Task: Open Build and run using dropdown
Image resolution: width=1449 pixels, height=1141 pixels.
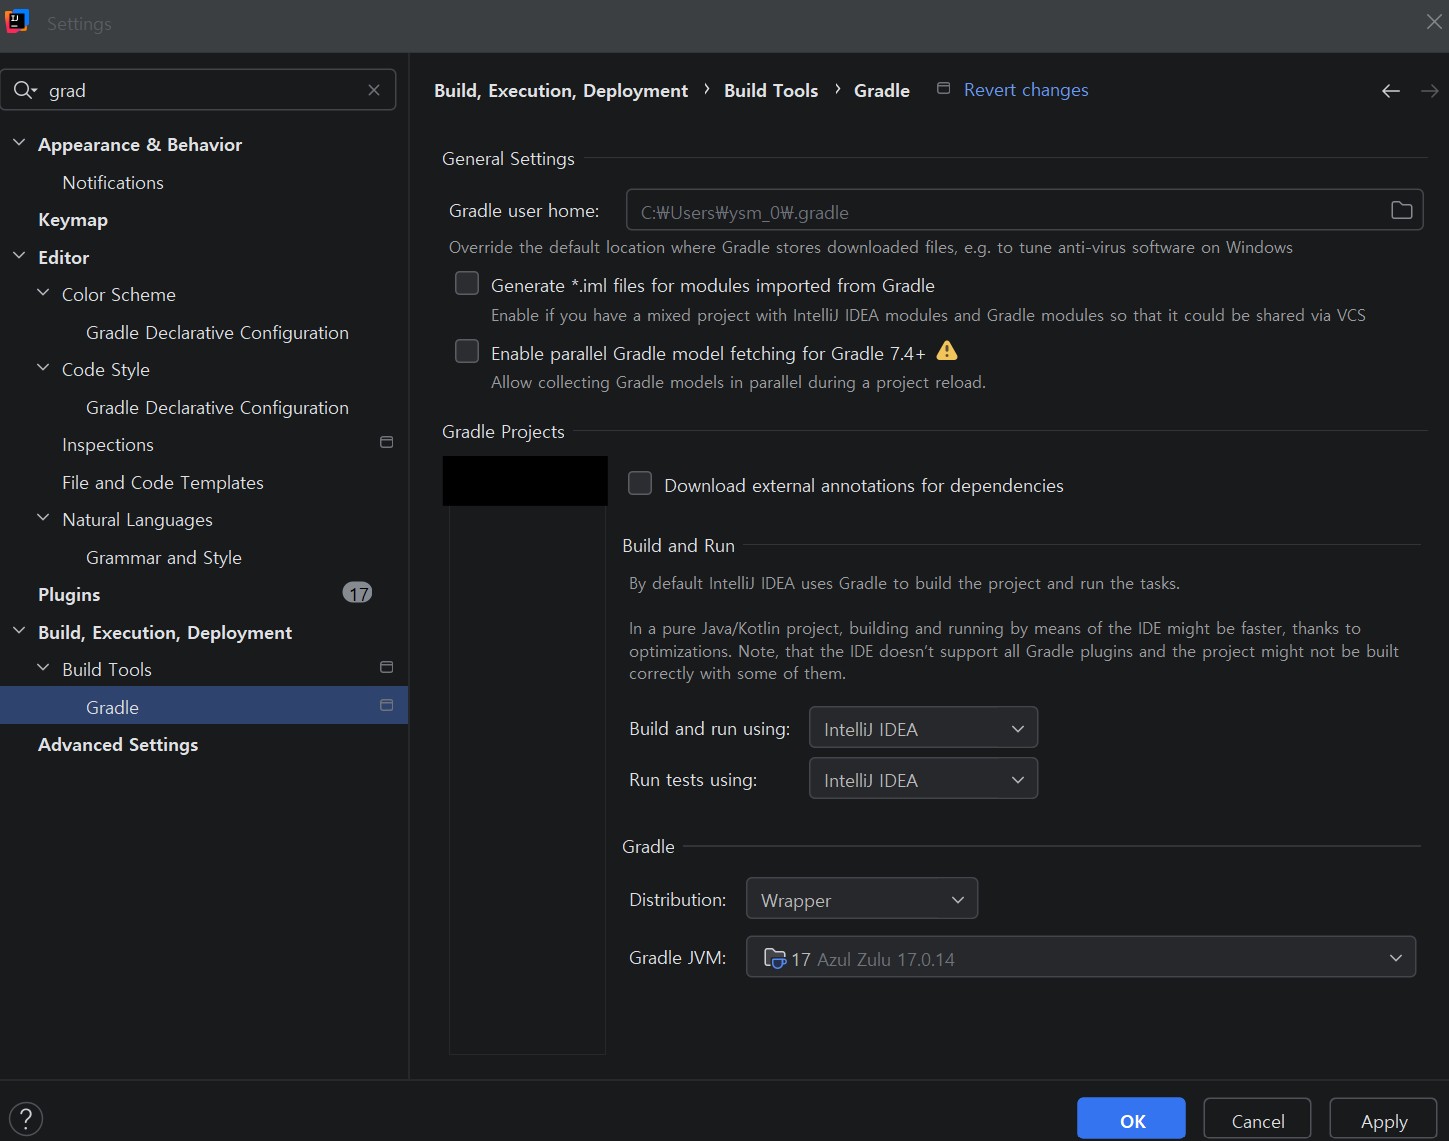Action: 923,728
